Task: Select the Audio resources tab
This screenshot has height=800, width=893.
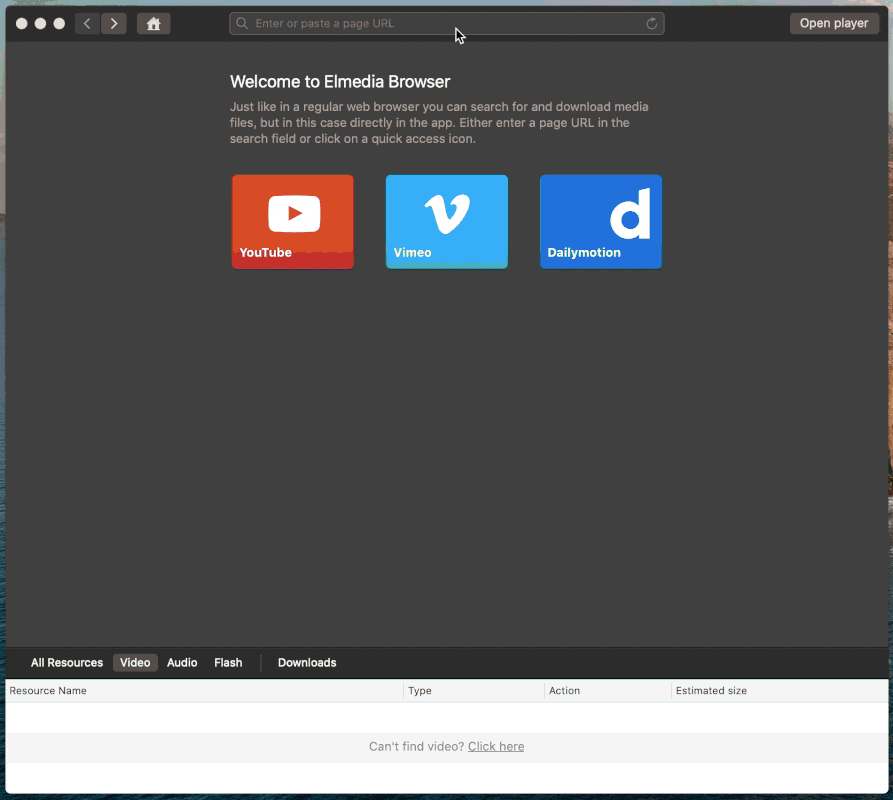Action: coord(182,663)
